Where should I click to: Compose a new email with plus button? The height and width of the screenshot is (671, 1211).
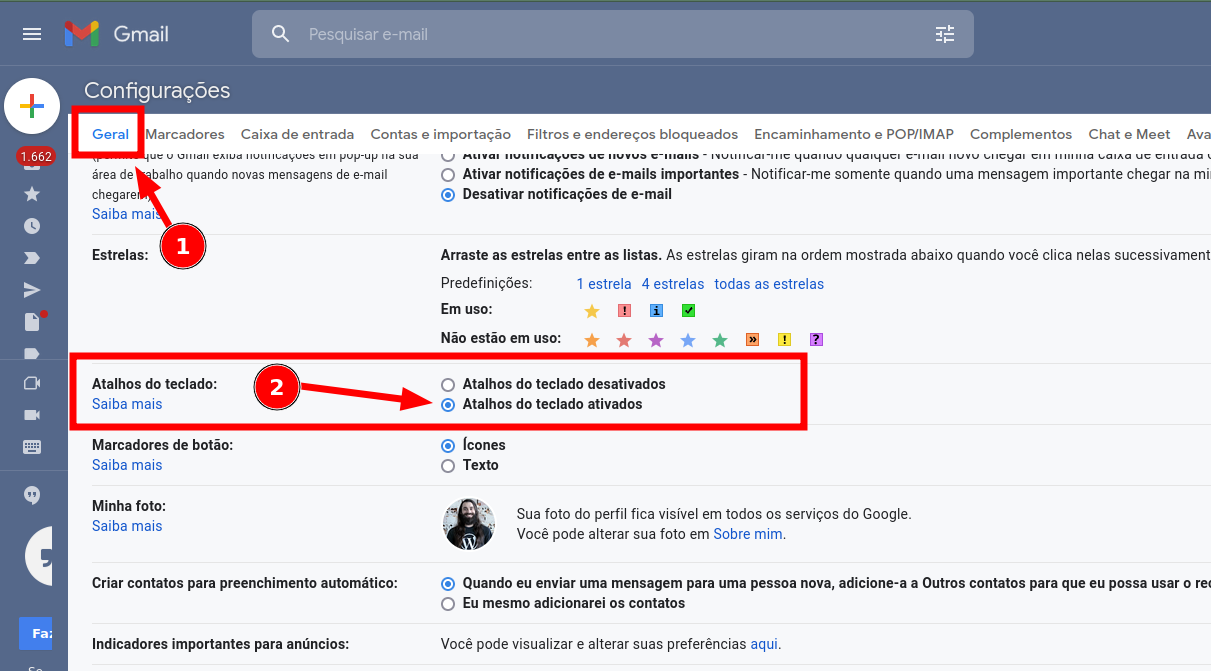32,106
